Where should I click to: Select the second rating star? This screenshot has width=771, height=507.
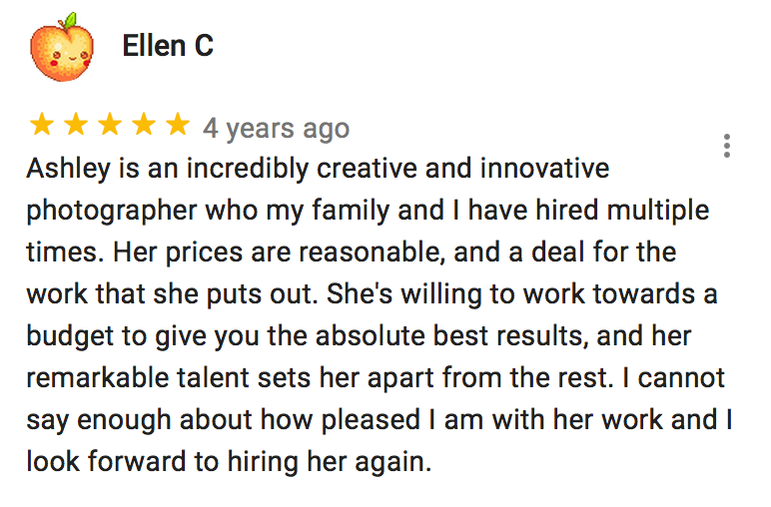(x=76, y=124)
